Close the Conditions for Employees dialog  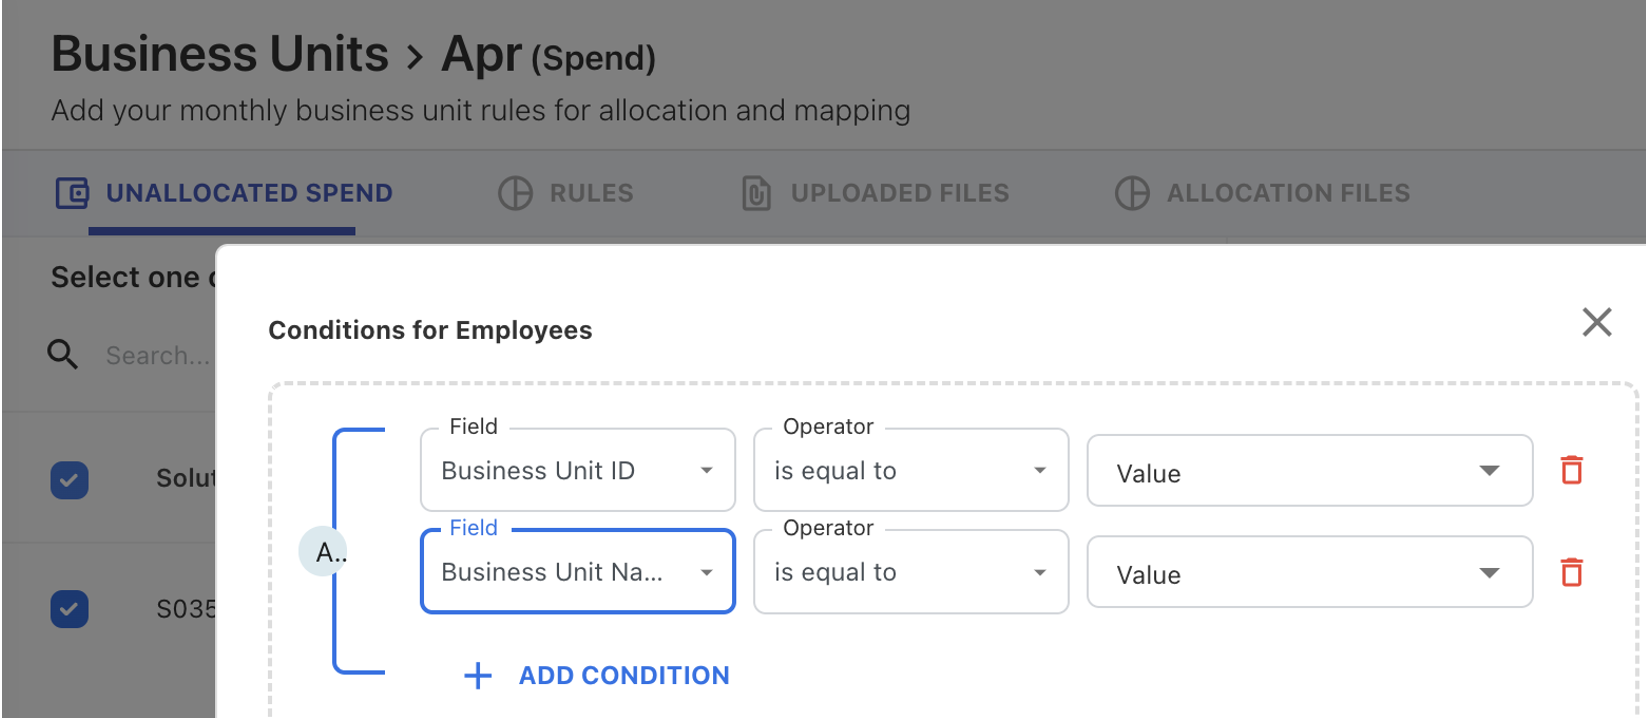tap(1596, 322)
